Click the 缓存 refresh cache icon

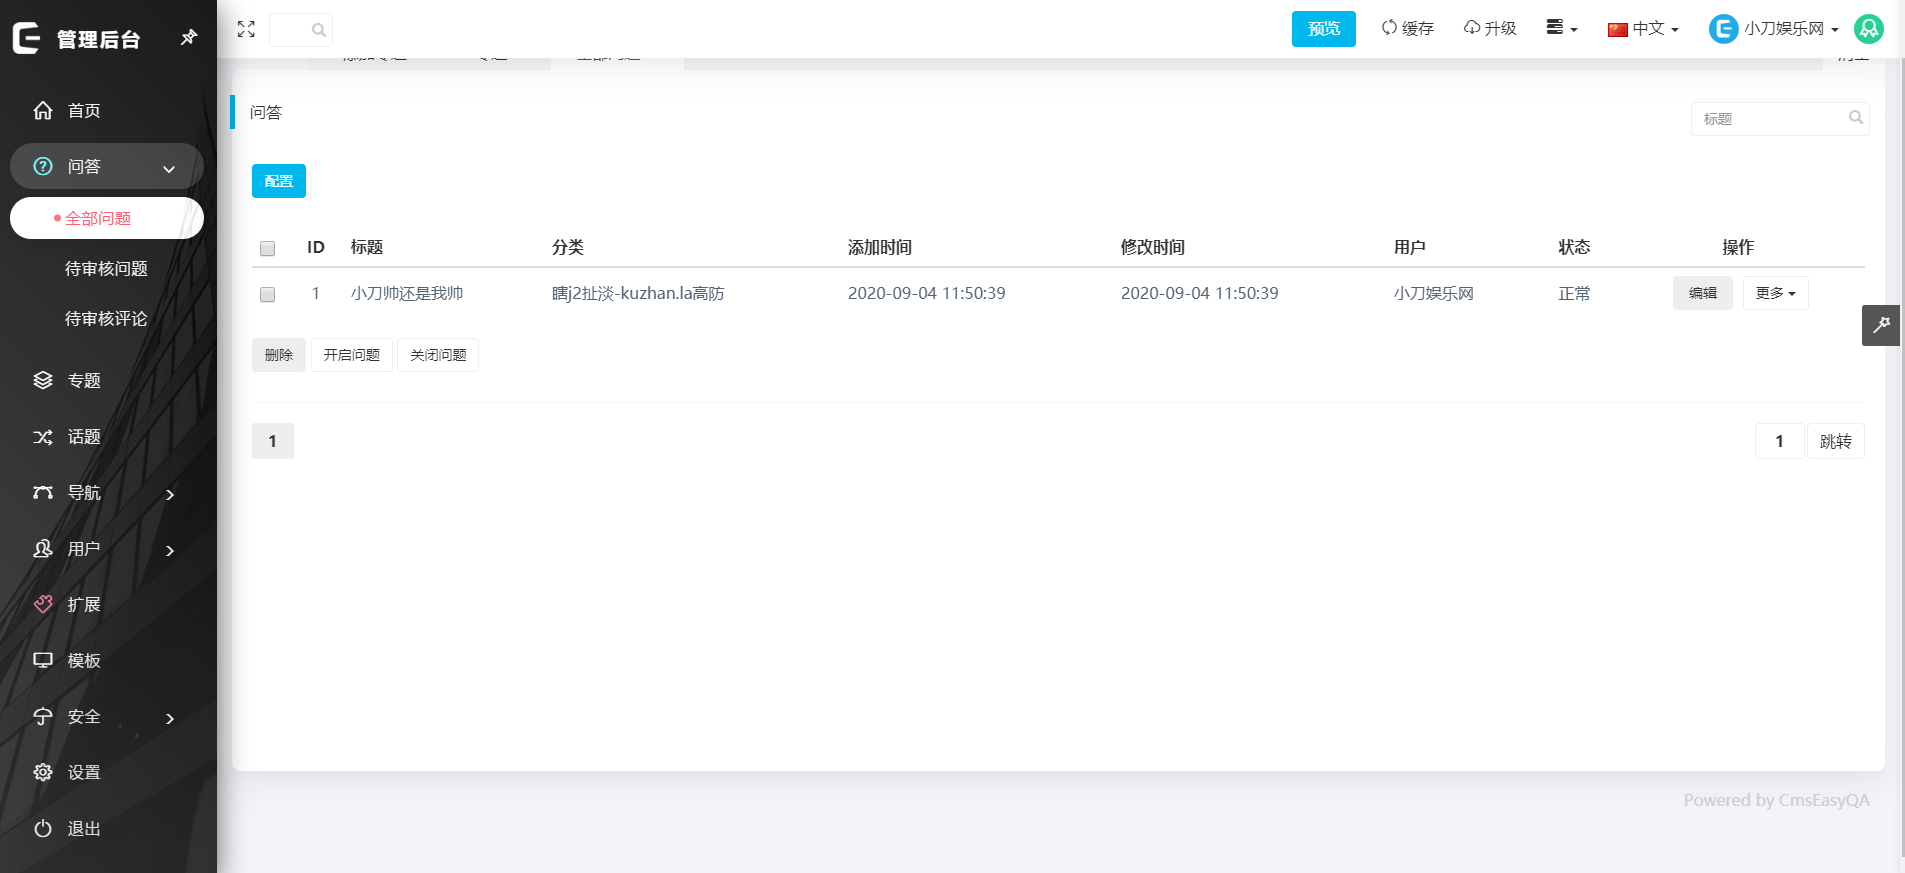tap(1389, 28)
